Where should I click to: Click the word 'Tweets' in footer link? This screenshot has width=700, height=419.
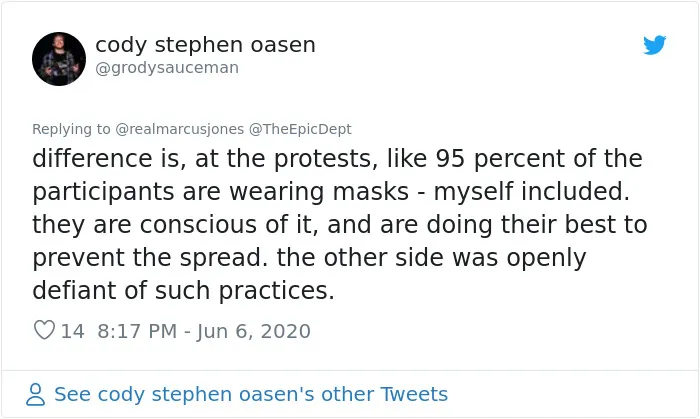(414, 394)
